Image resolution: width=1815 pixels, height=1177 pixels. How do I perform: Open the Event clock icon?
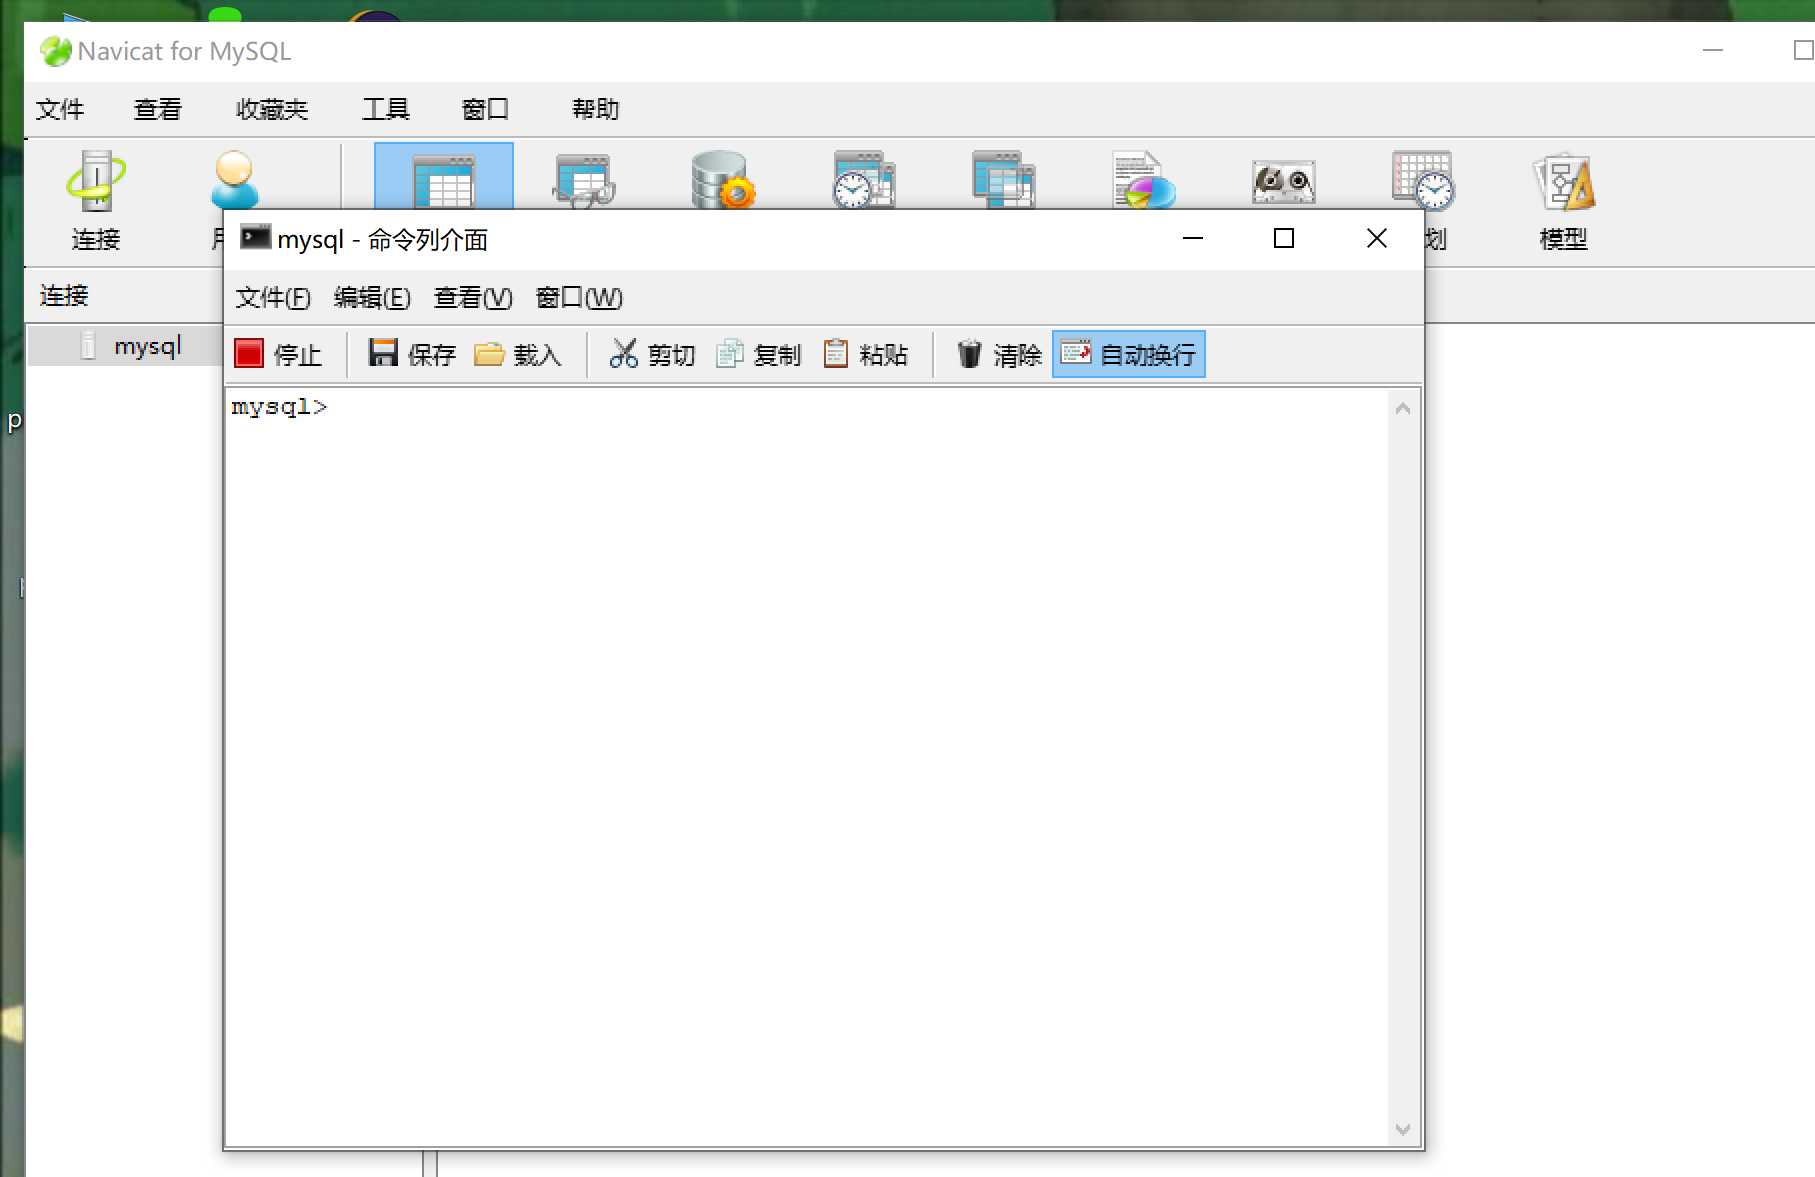pyautogui.click(x=864, y=180)
